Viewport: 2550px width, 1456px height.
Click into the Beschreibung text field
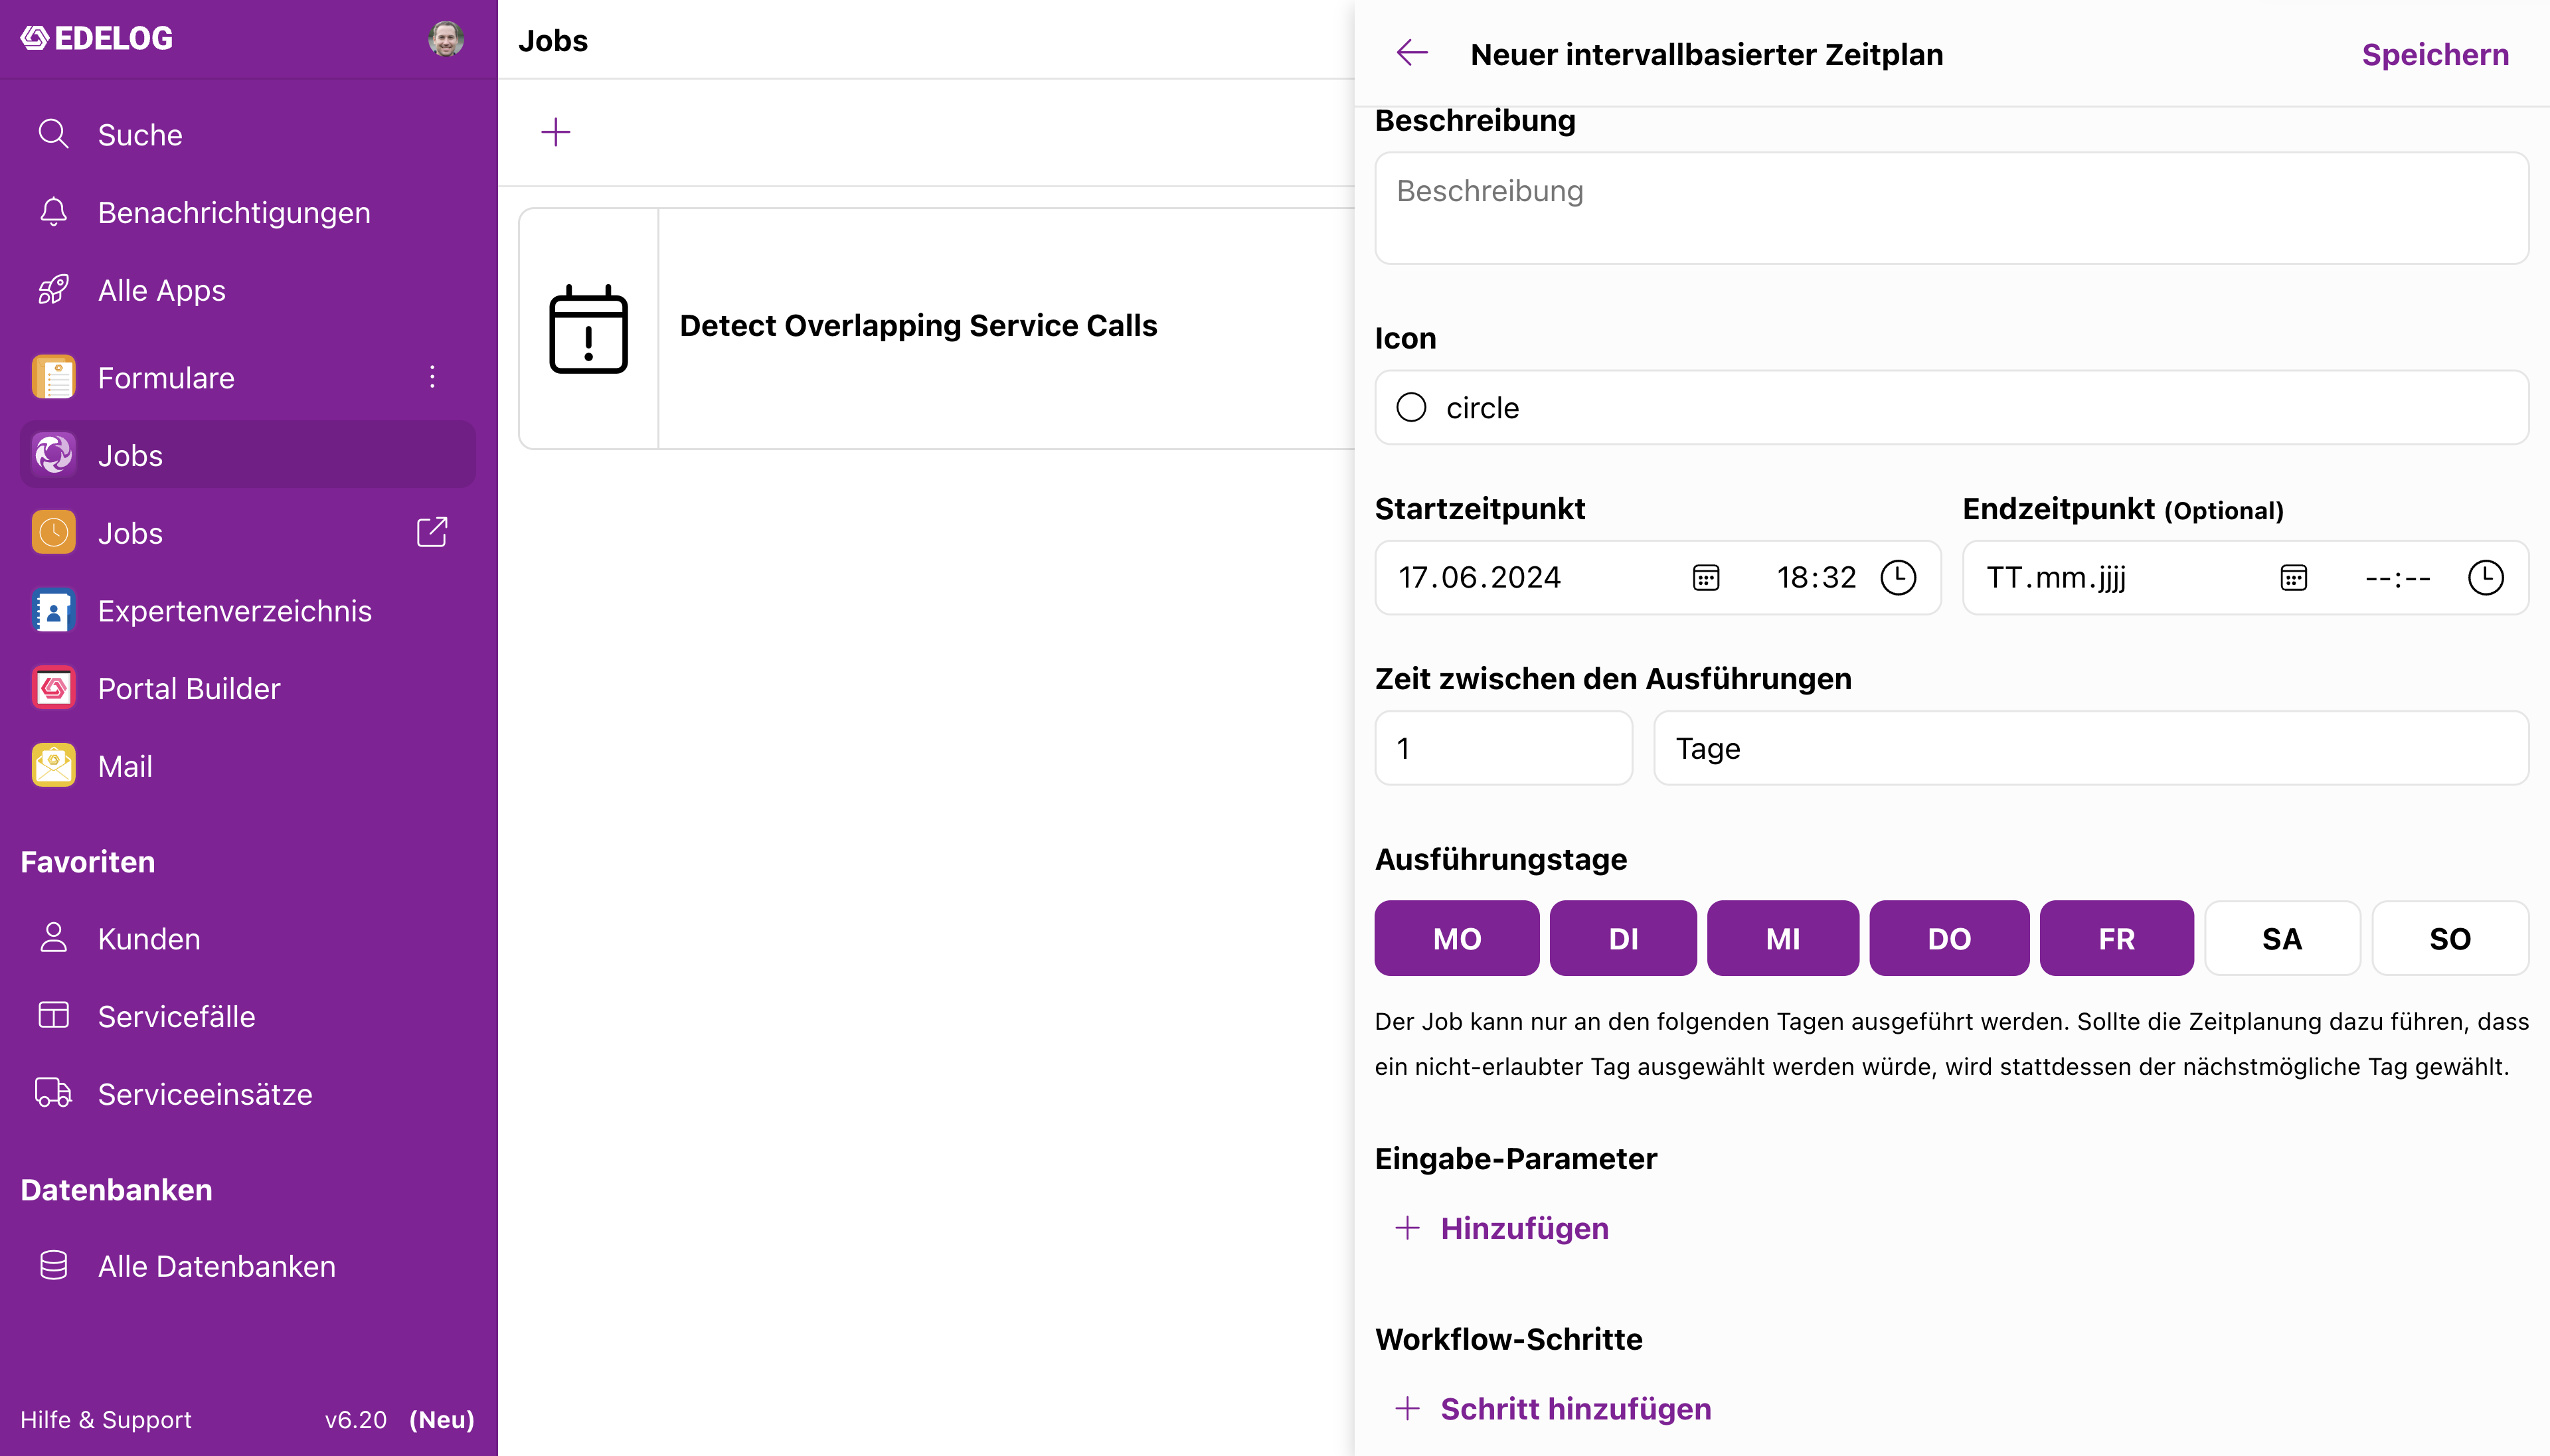pyautogui.click(x=1951, y=208)
